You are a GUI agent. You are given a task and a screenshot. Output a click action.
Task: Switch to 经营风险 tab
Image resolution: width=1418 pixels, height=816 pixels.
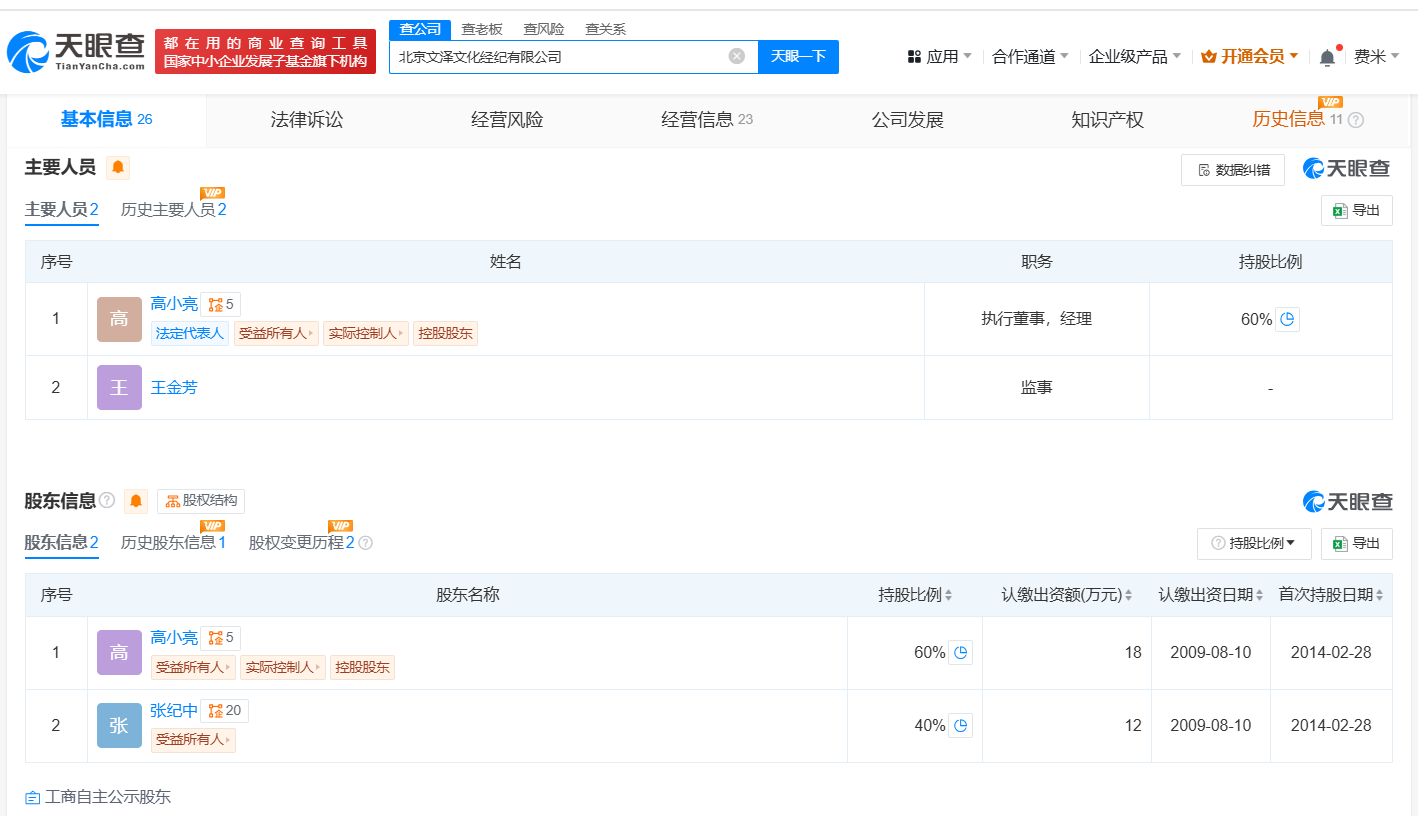pos(507,120)
